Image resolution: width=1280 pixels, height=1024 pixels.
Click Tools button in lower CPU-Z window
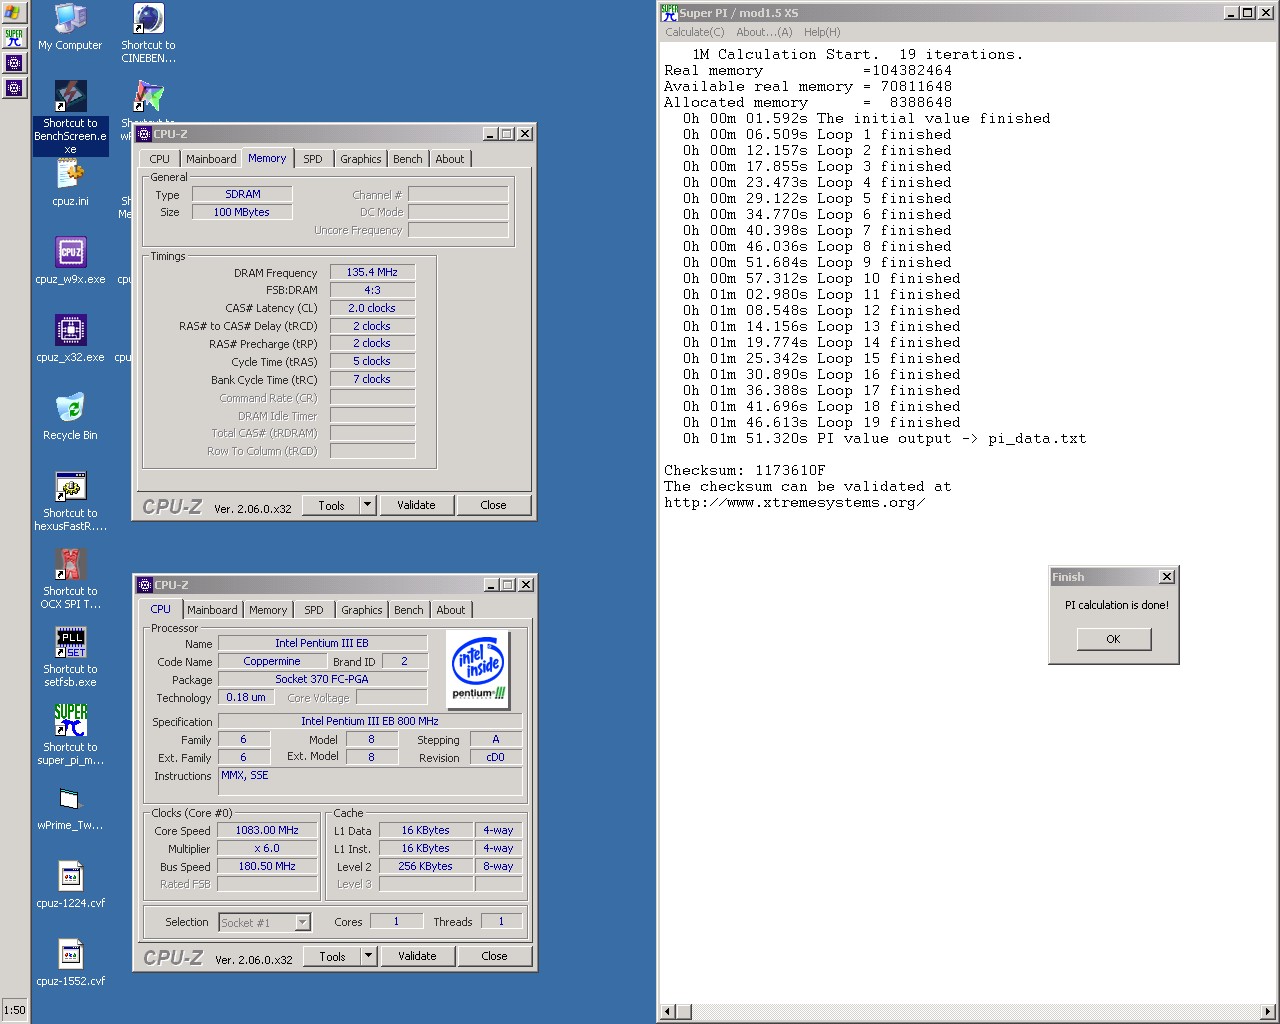click(332, 956)
